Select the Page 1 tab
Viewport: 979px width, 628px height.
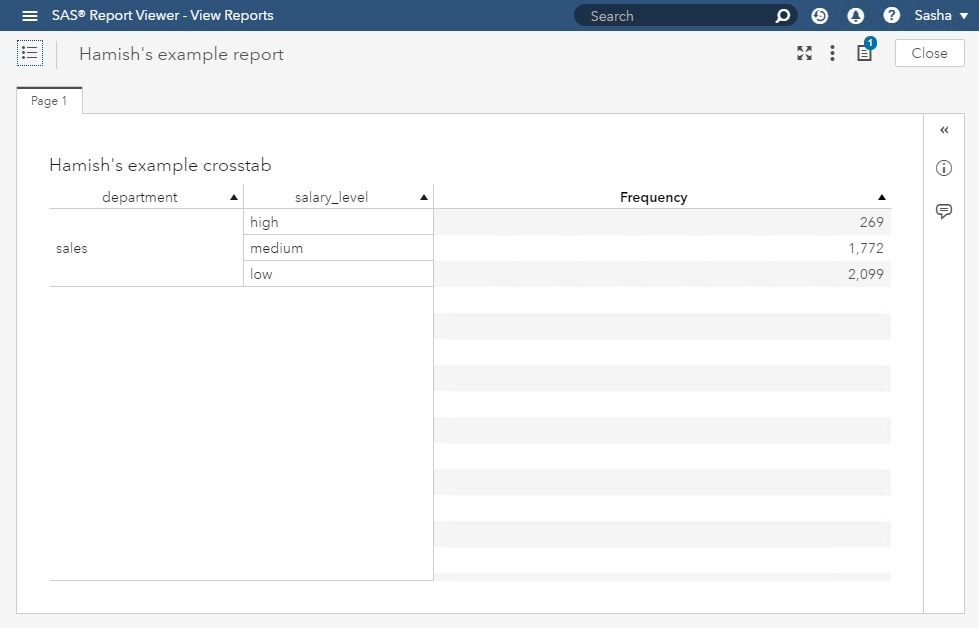click(x=49, y=101)
